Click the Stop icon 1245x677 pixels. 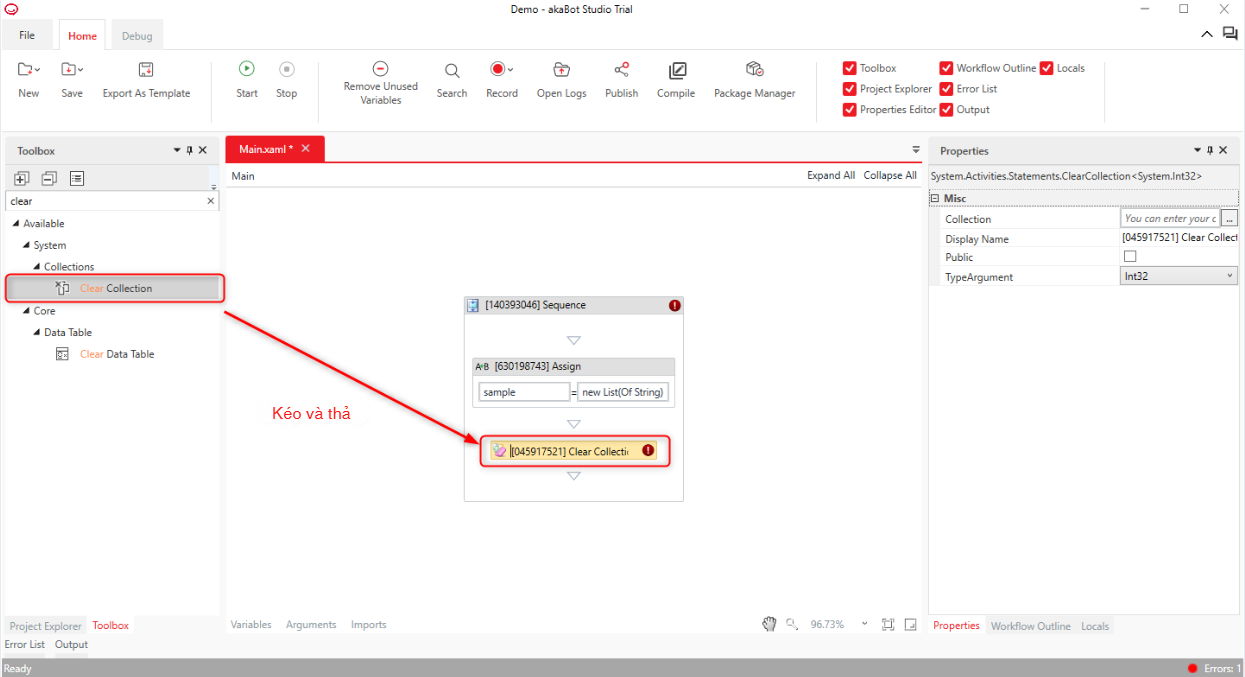tap(287, 69)
